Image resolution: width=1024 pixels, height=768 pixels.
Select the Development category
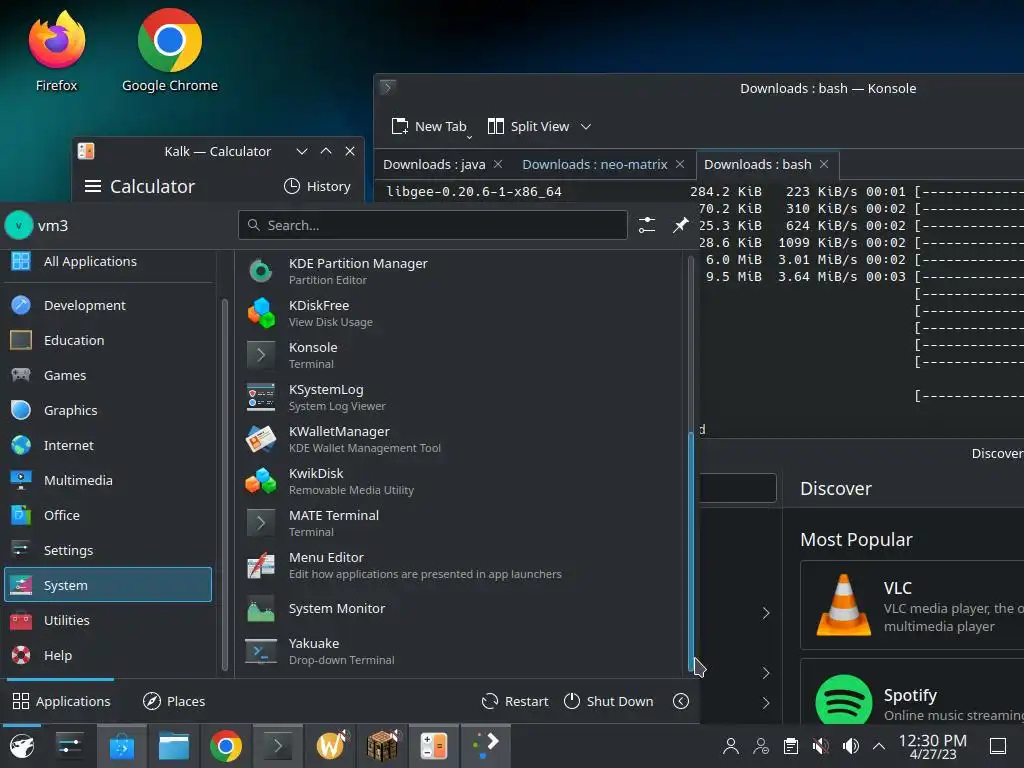(x=108, y=305)
